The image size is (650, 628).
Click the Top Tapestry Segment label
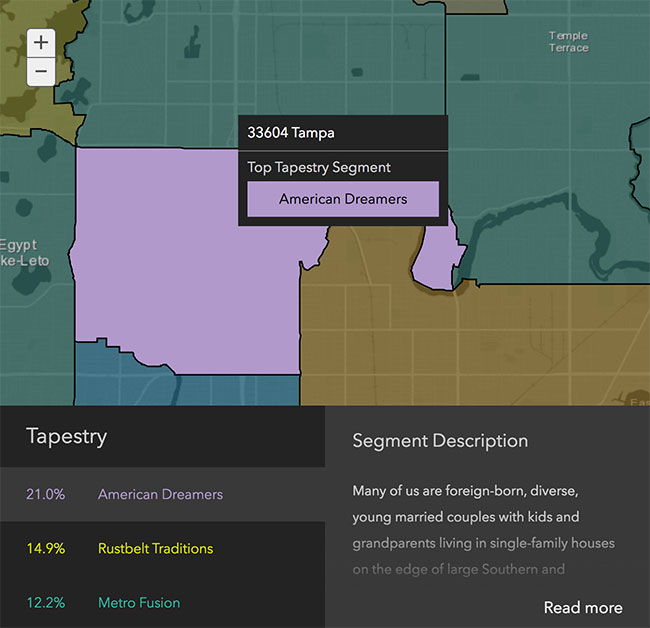(319, 167)
